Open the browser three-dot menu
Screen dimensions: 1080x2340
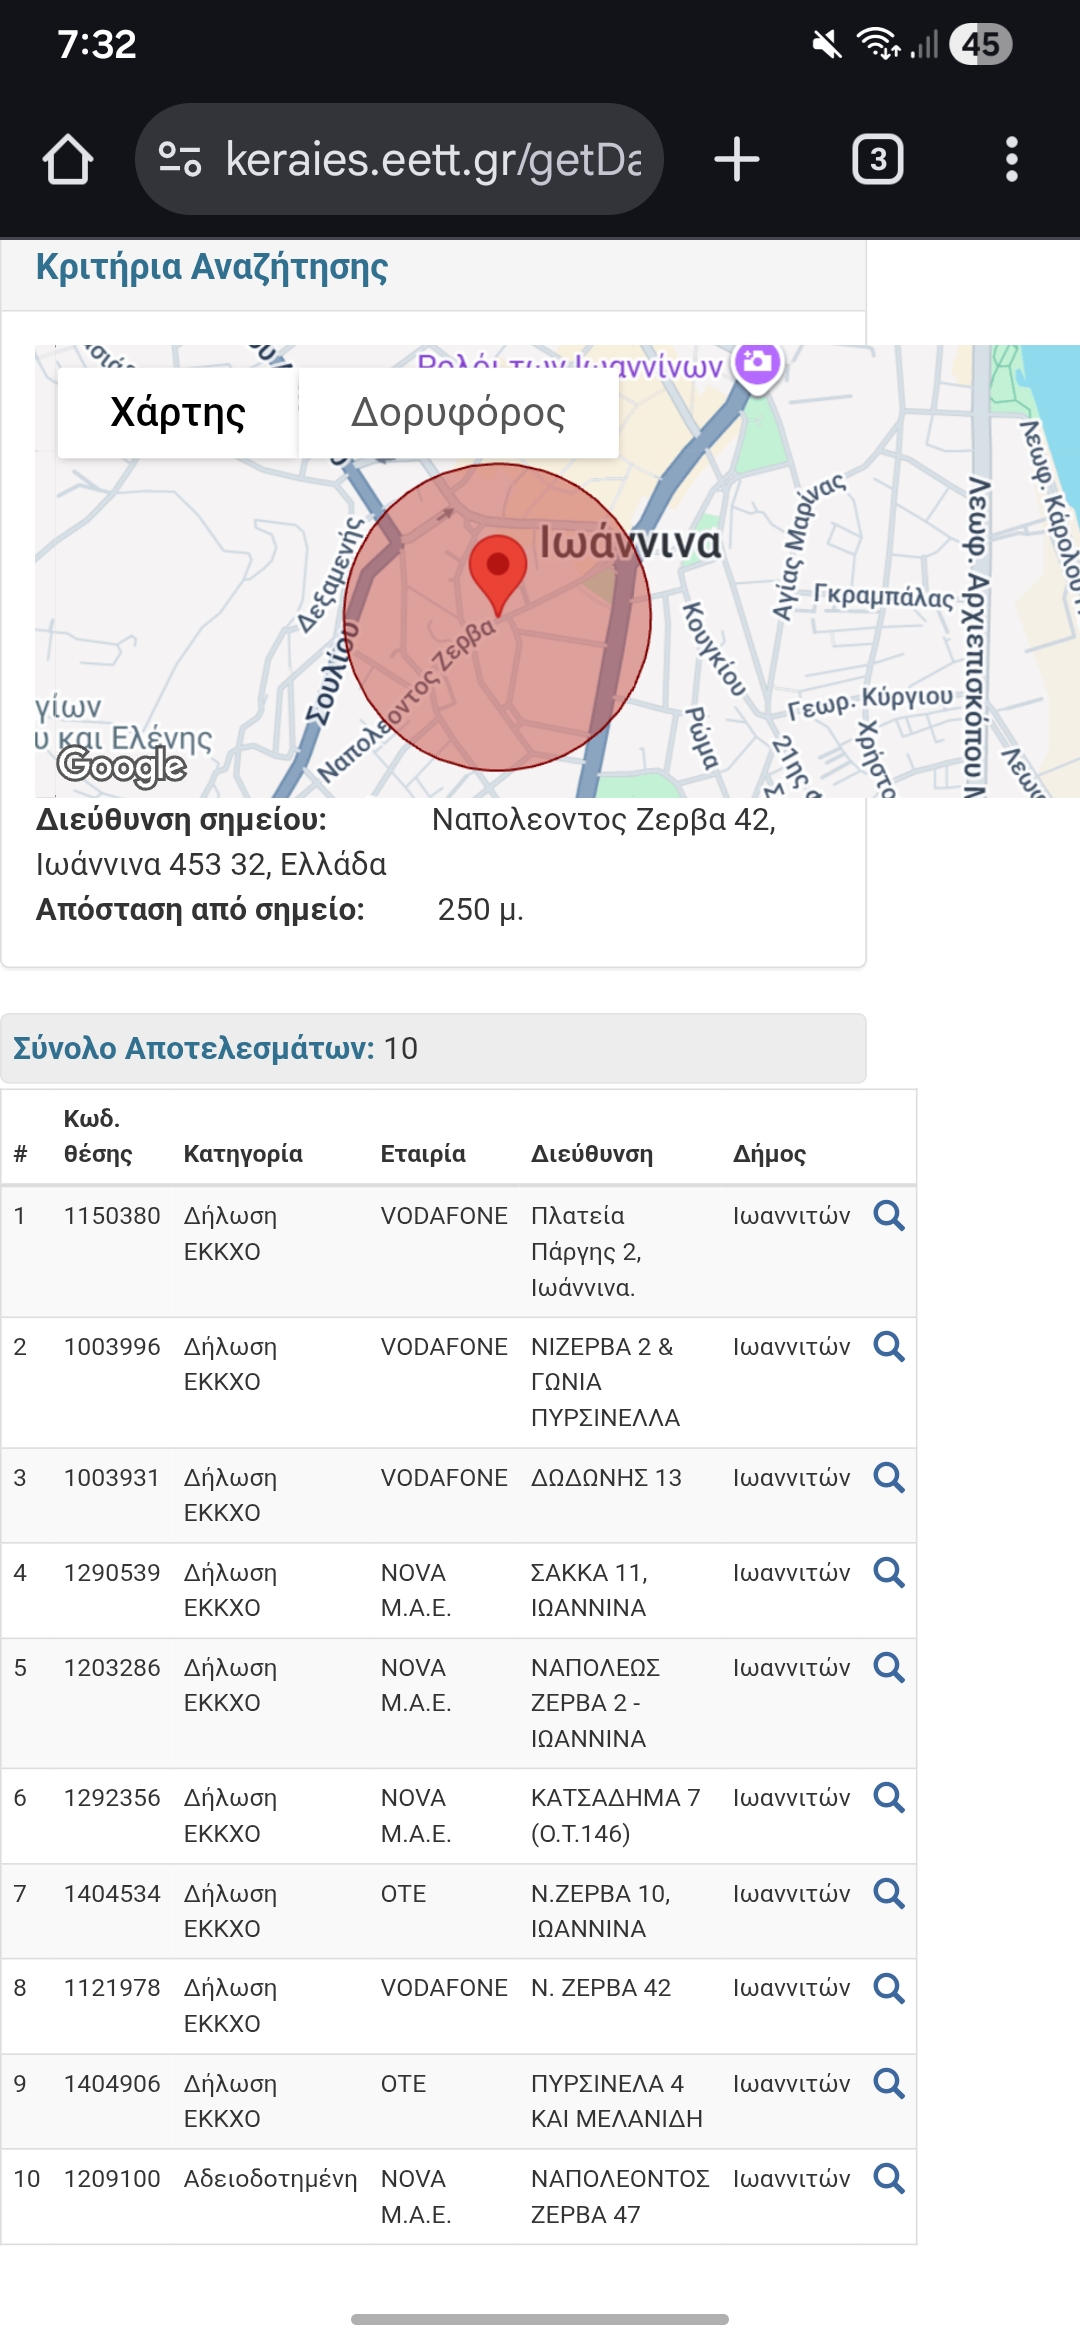pyautogui.click(x=1012, y=159)
